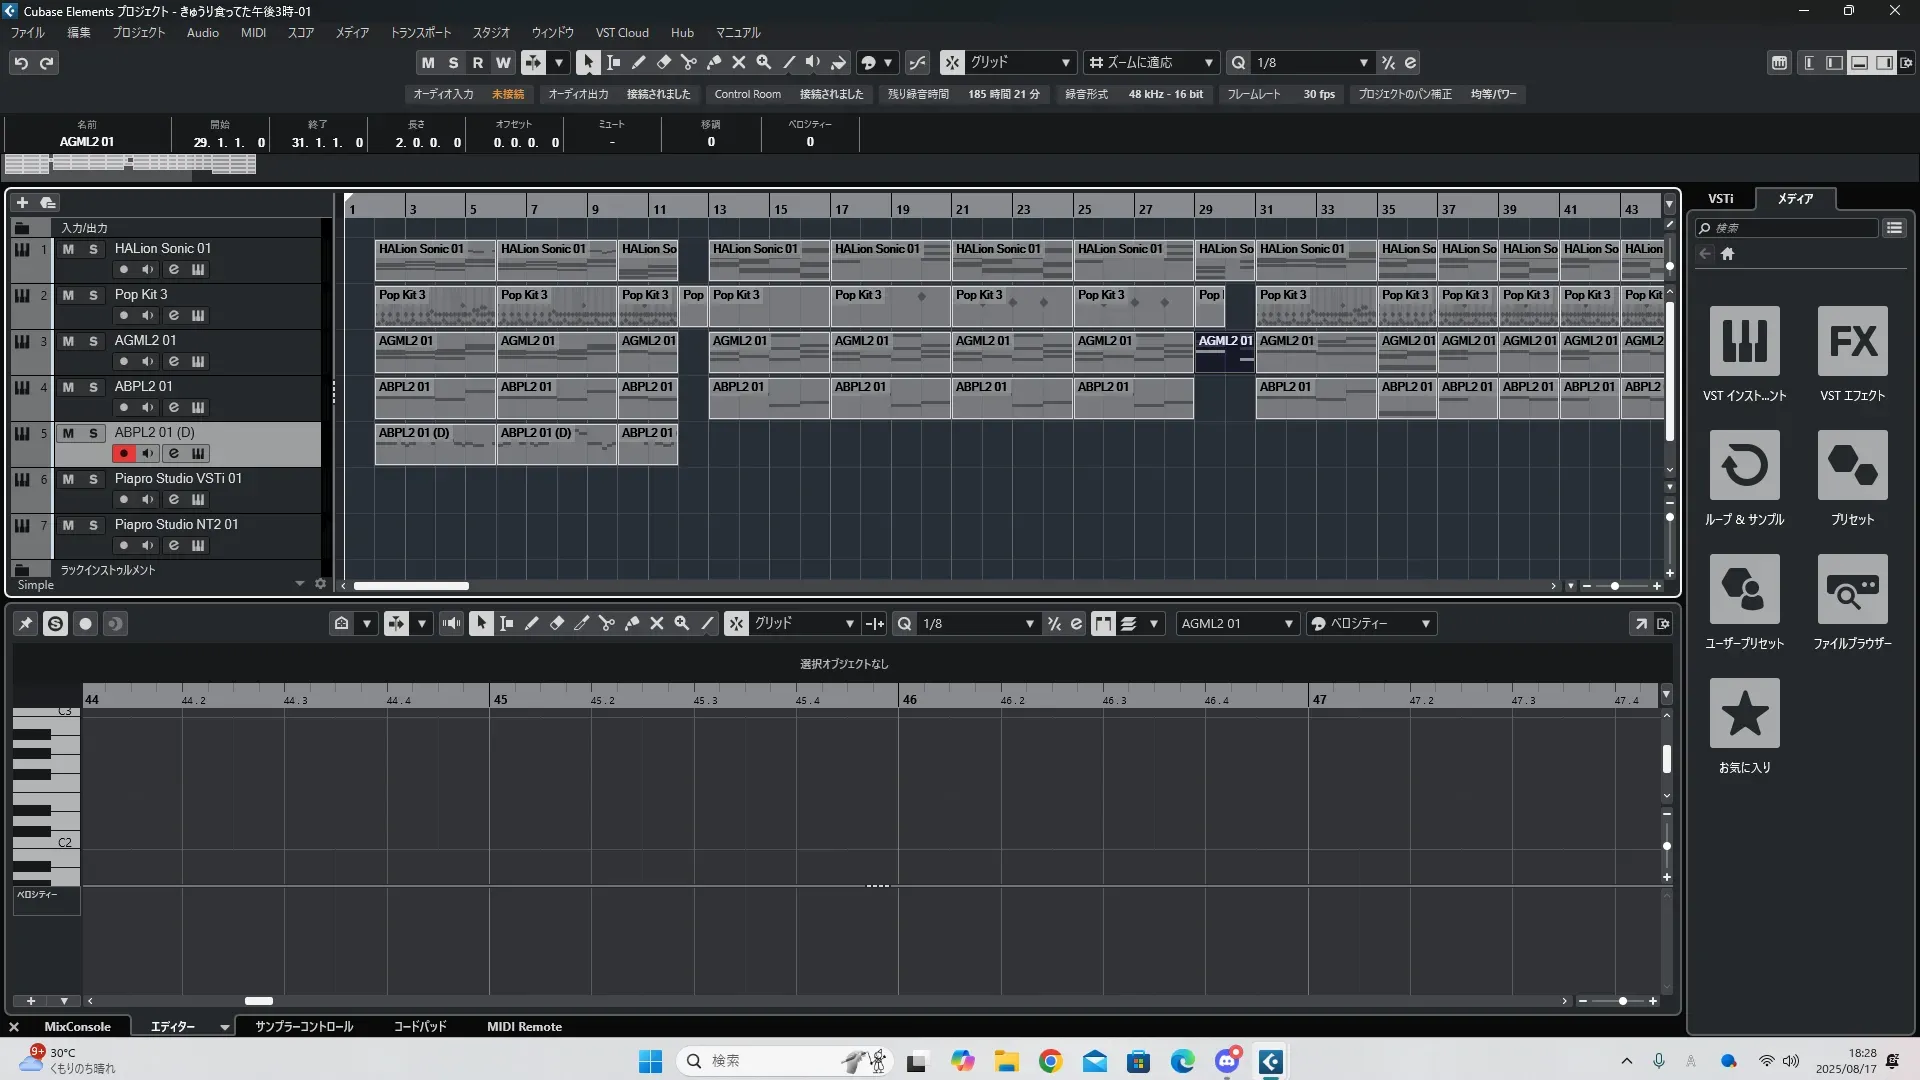Screen dimensions: 1920x1080
Task: Switch to the MixConsole tab
Action: click(77, 1027)
